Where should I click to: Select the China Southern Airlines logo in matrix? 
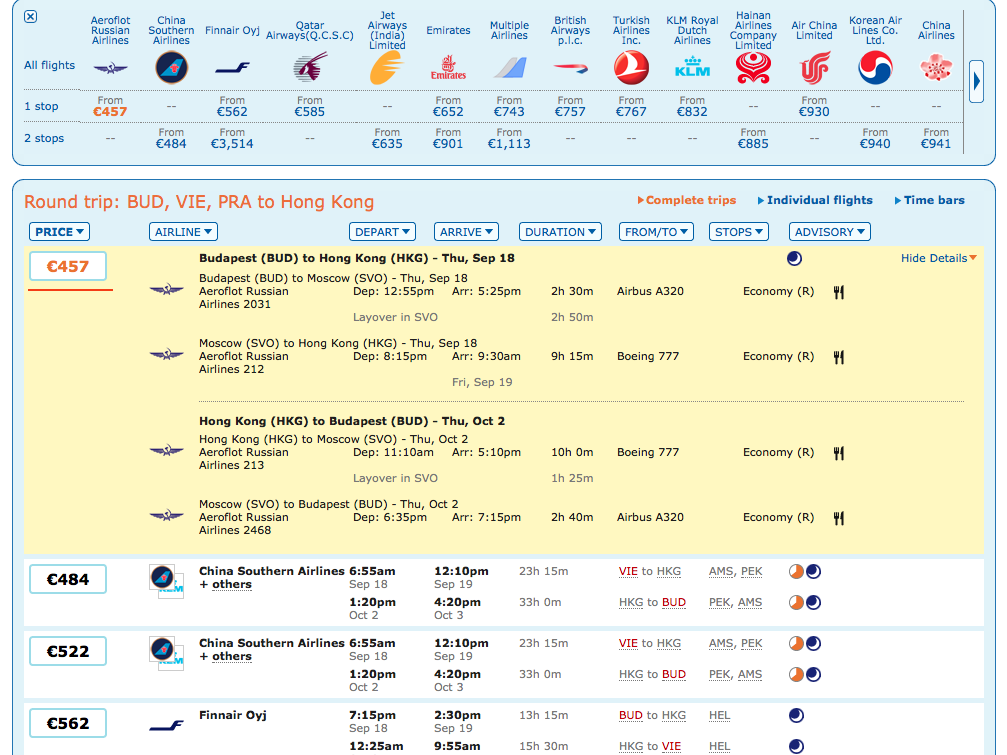[x=171, y=67]
